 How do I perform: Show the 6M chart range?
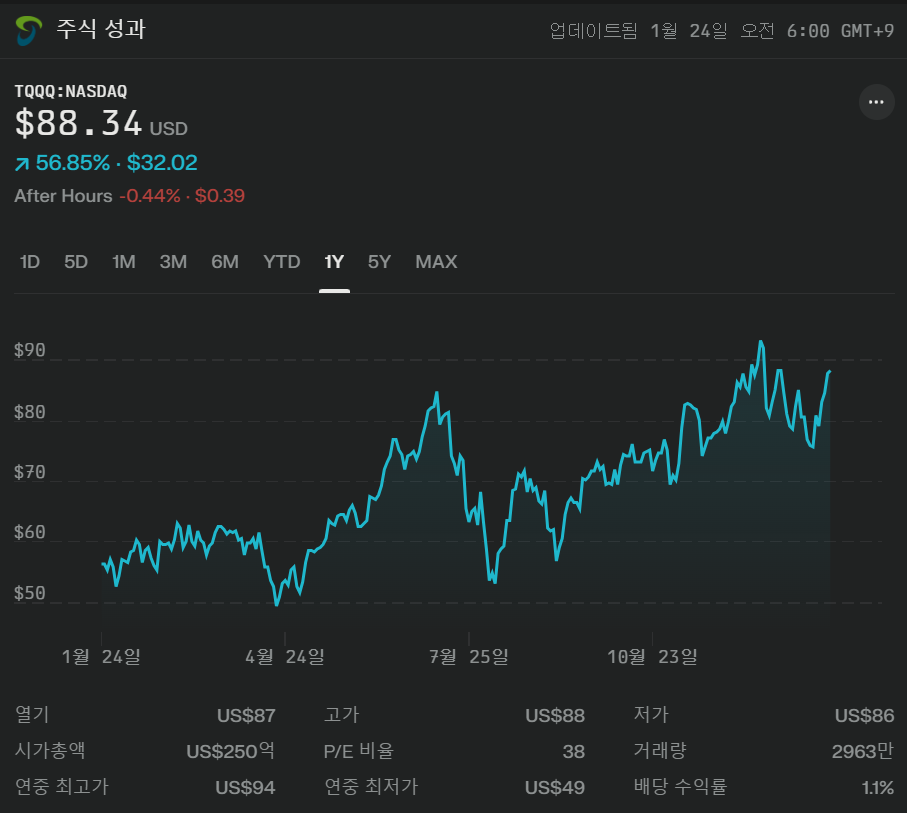[225, 262]
